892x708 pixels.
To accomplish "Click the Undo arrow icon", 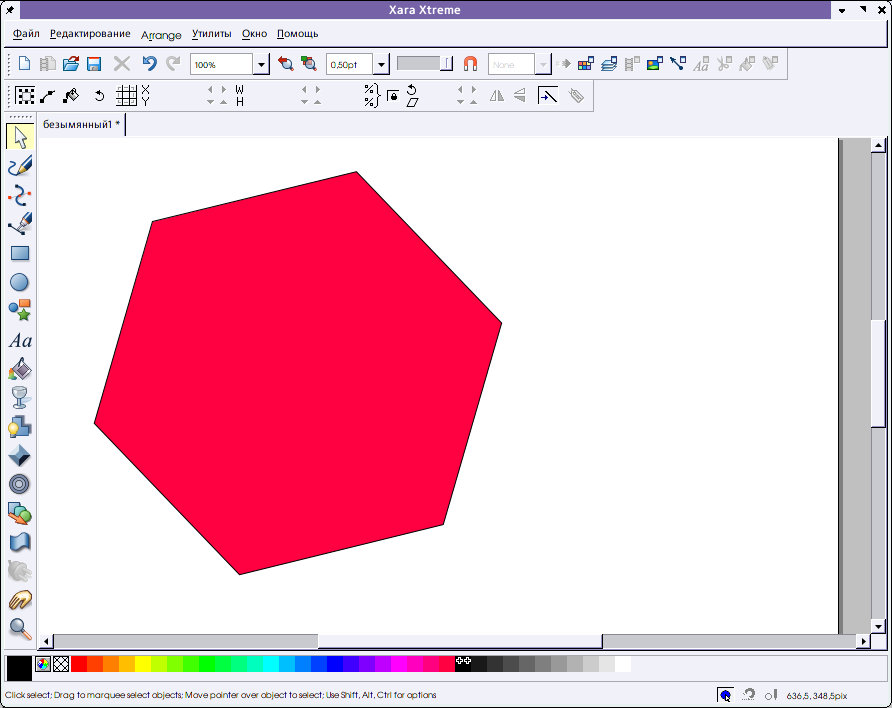I will tap(149, 64).
